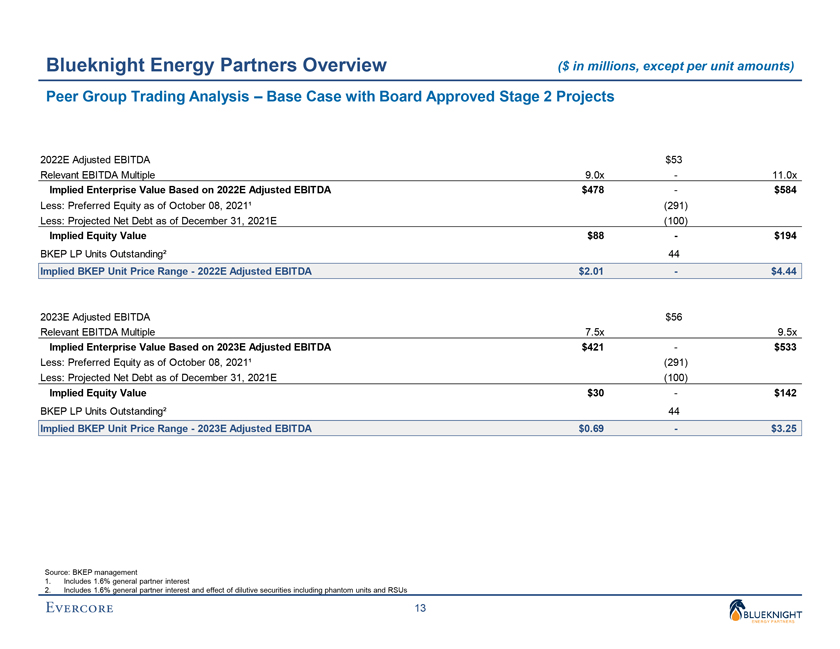Viewport: 840px width, 649px height.
Task: Select the $53 EBITDA value
Action: pos(673,160)
